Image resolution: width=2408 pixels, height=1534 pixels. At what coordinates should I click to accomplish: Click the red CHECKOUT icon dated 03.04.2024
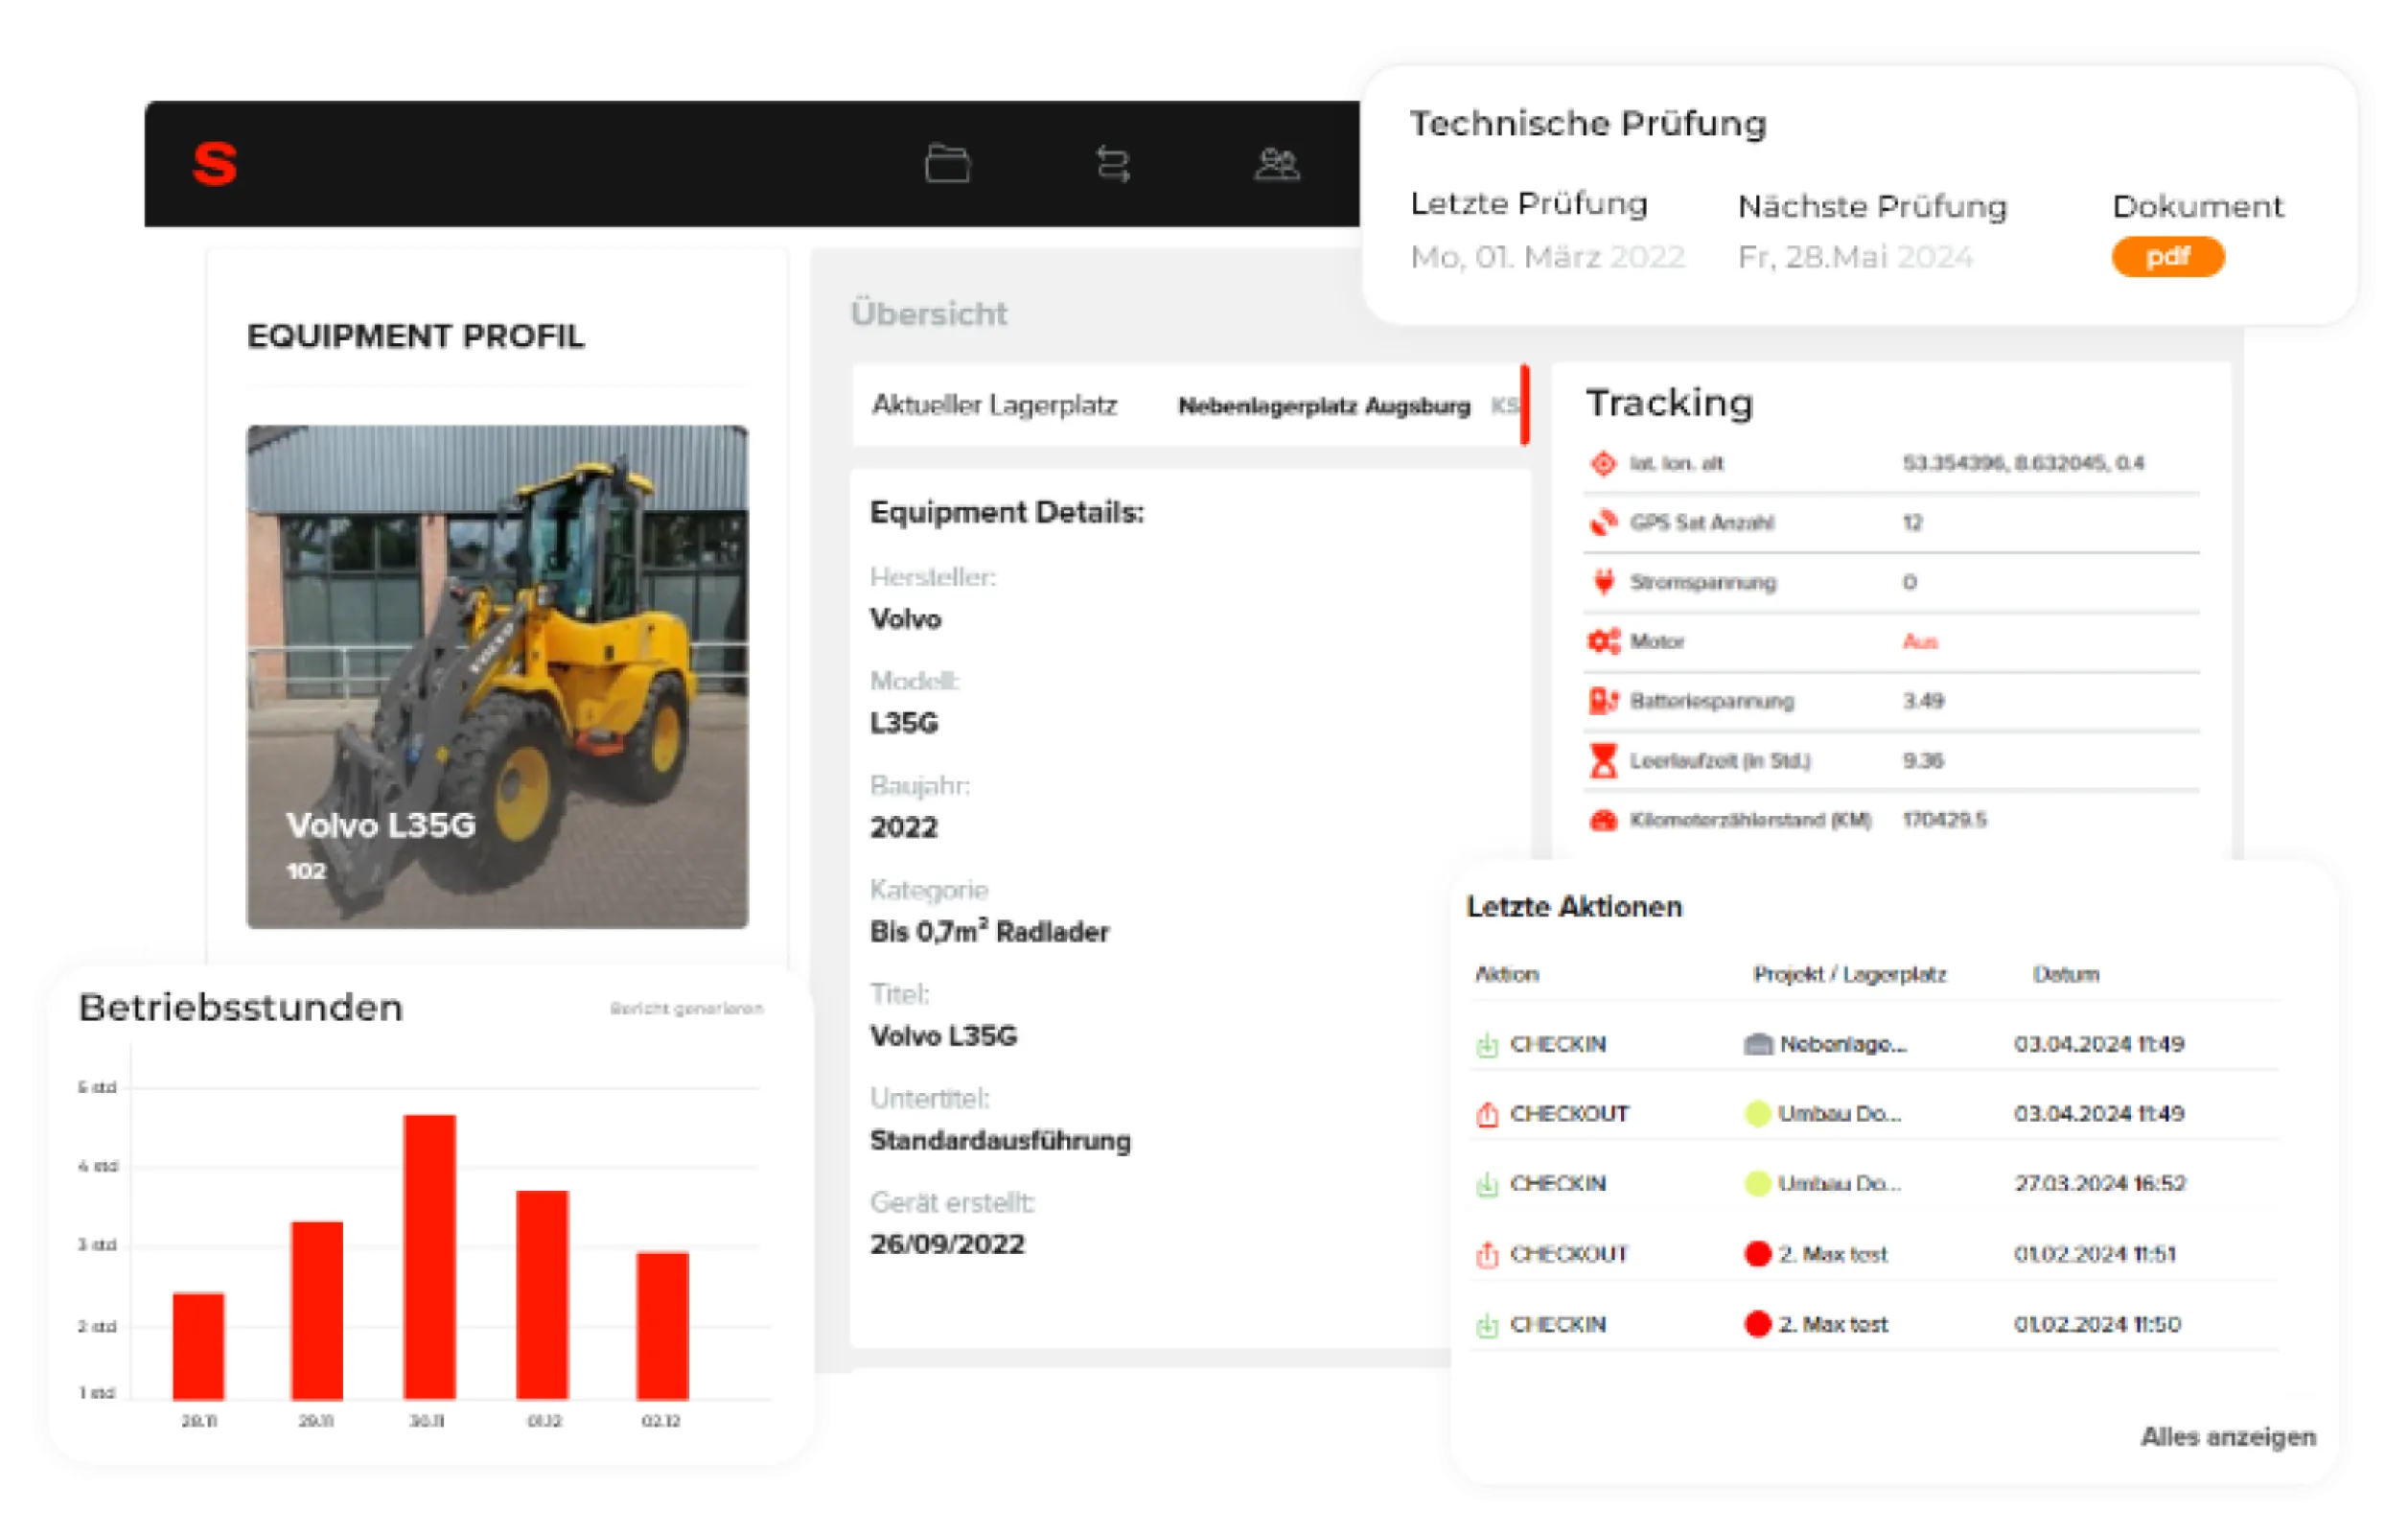(x=1486, y=1113)
